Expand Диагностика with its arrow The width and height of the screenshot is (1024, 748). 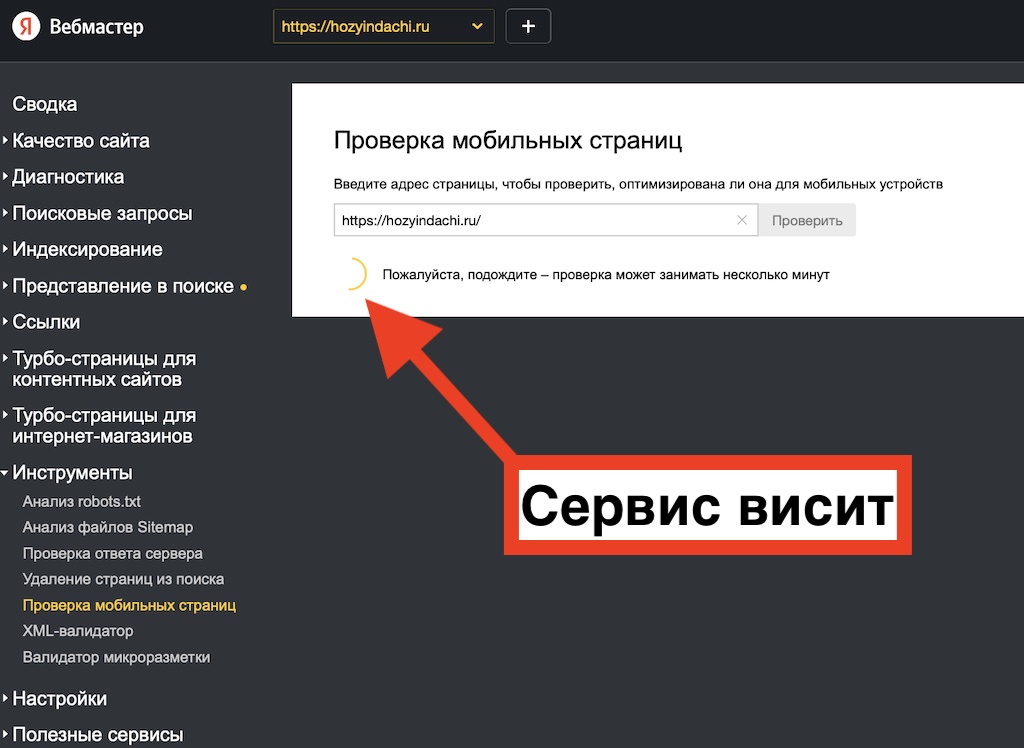pyautogui.click(x=5, y=176)
